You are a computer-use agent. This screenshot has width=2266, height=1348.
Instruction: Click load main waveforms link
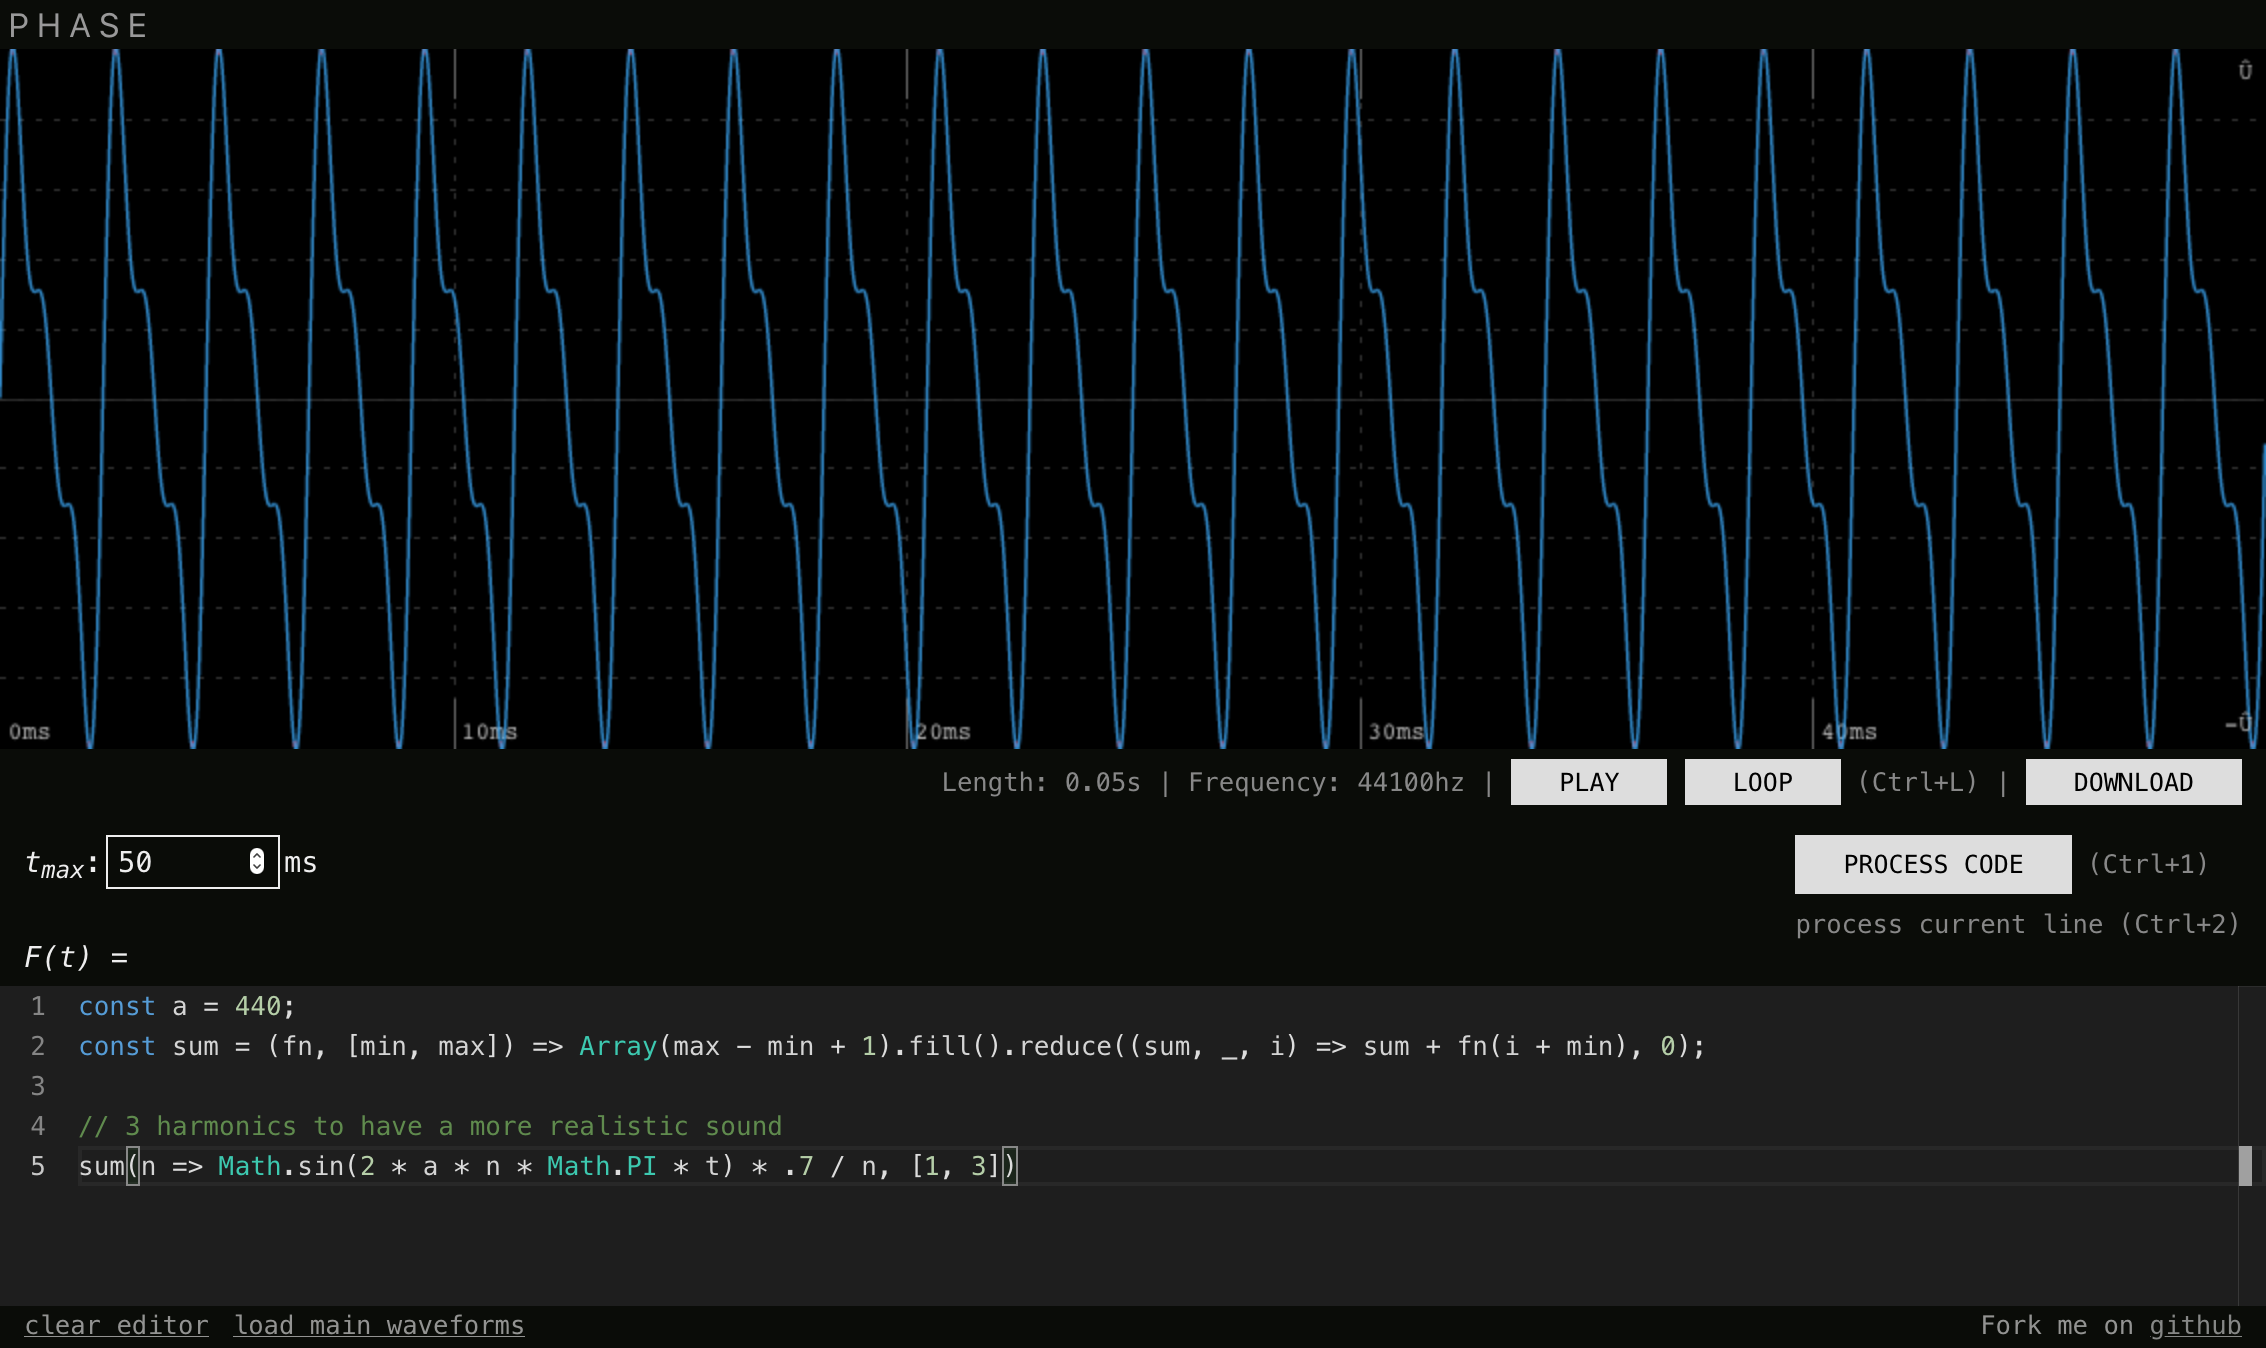pyautogui.click(x=378, y=1325)
